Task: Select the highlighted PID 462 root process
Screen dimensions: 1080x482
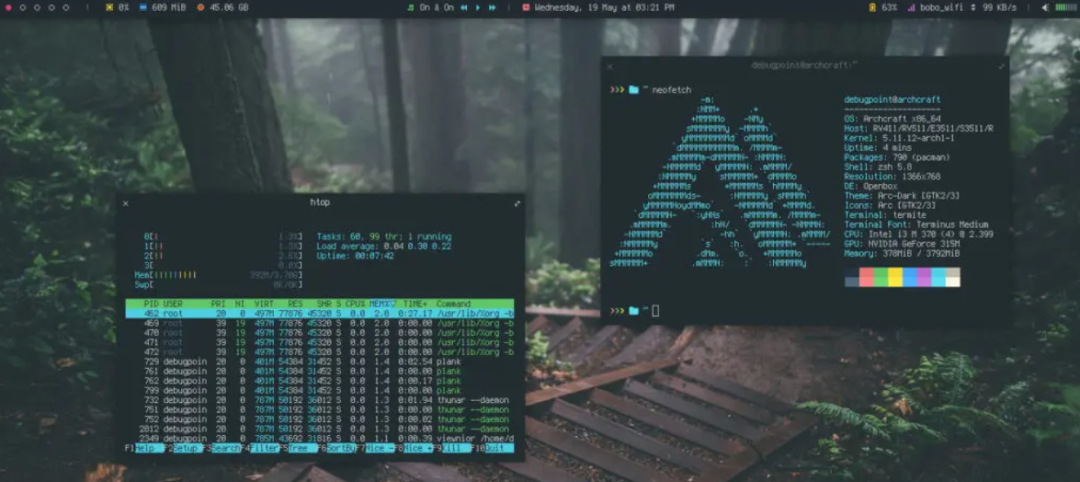Action: tap(320, 313)
